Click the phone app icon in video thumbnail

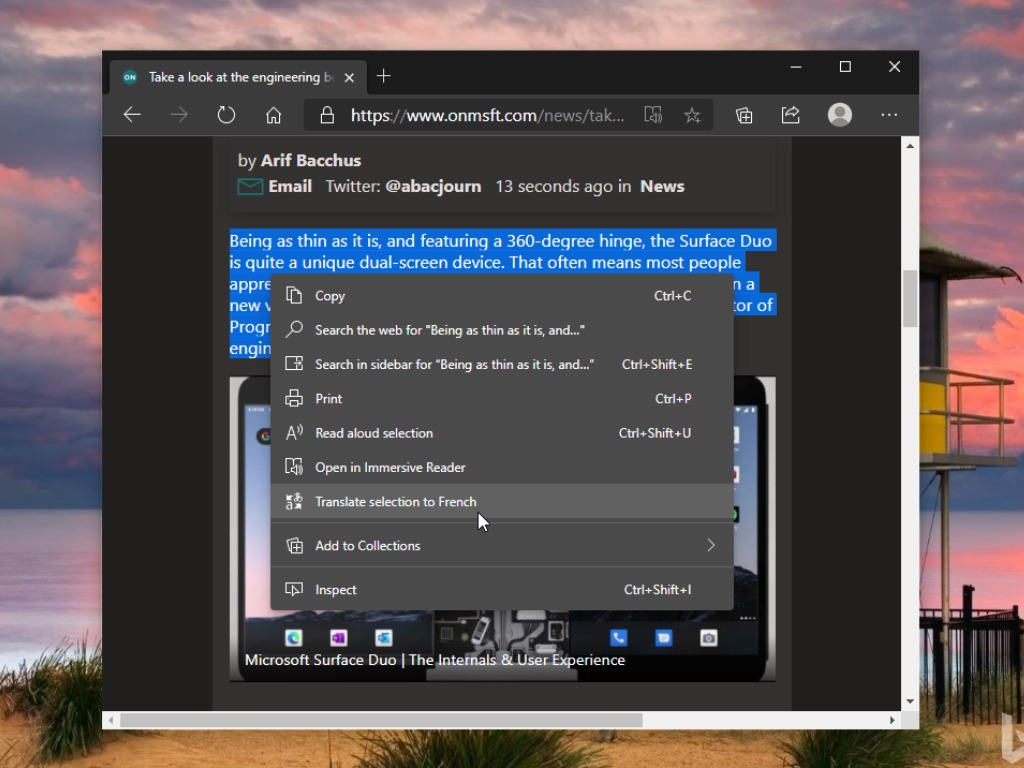[618, 637]
